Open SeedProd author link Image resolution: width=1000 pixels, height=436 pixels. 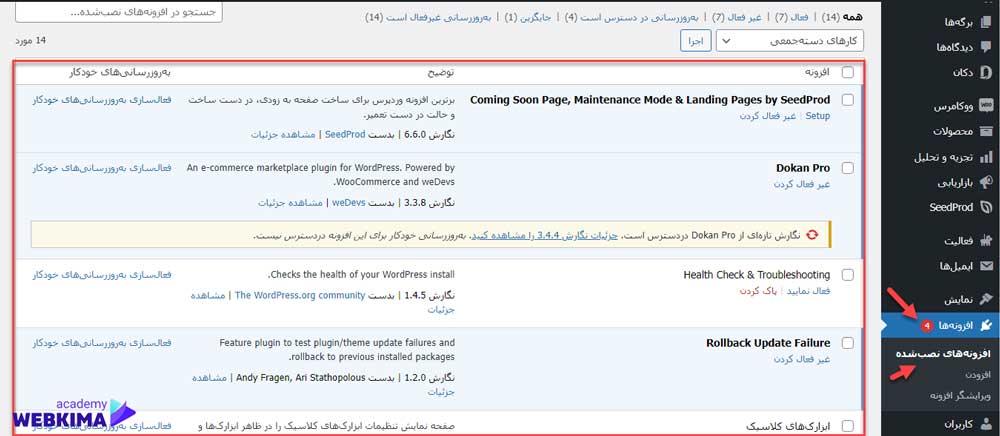pos(345,134)
